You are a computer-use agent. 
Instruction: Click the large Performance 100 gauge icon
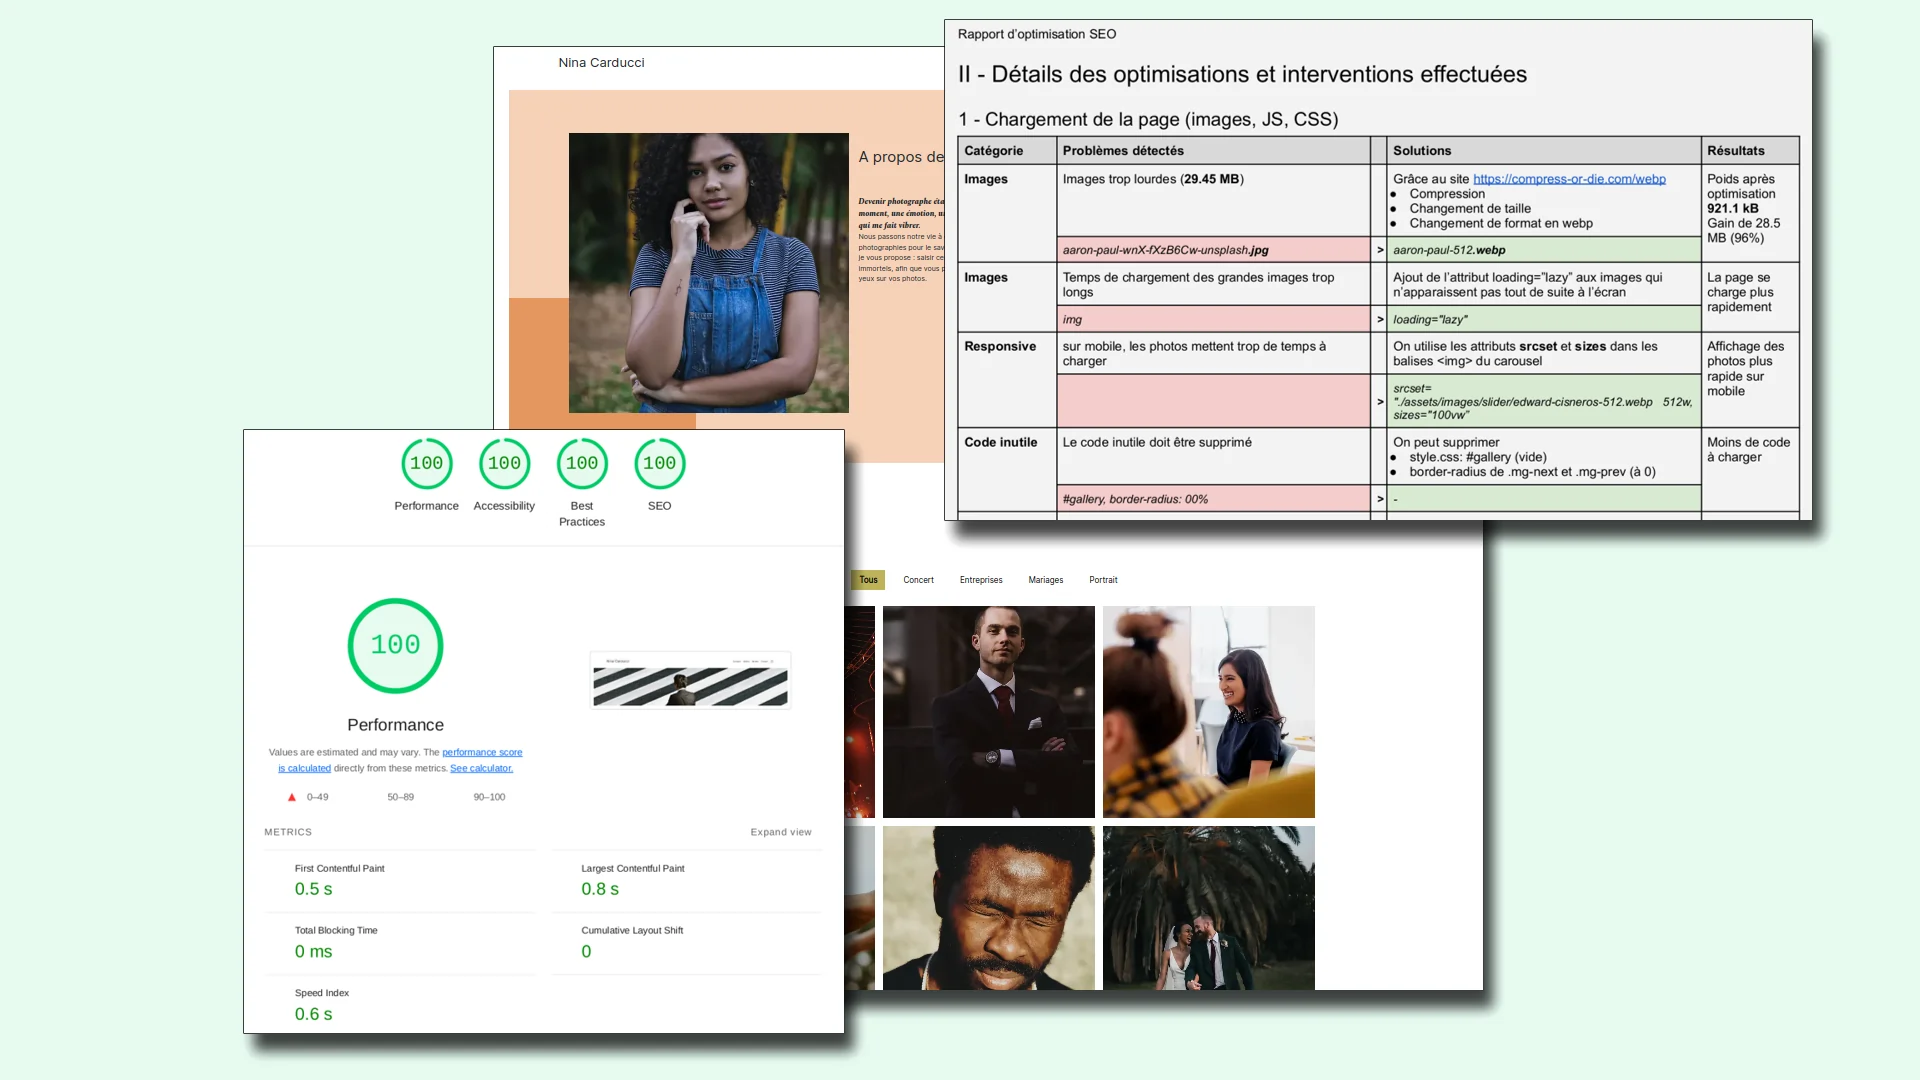(x=394, y=645)
